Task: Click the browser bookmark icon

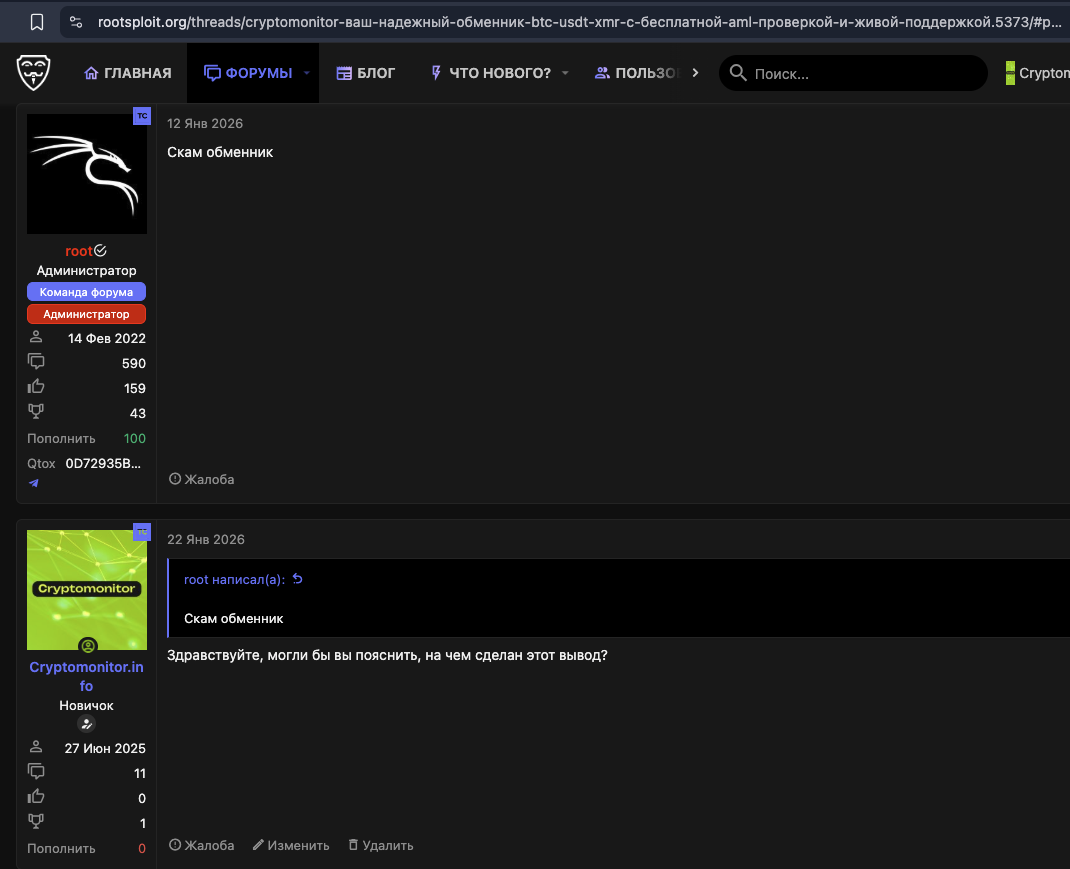Action: tap(36, 21)
